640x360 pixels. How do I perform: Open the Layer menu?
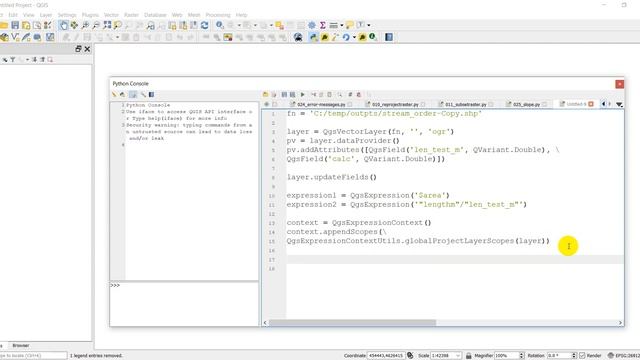click(x=46, y=15)
